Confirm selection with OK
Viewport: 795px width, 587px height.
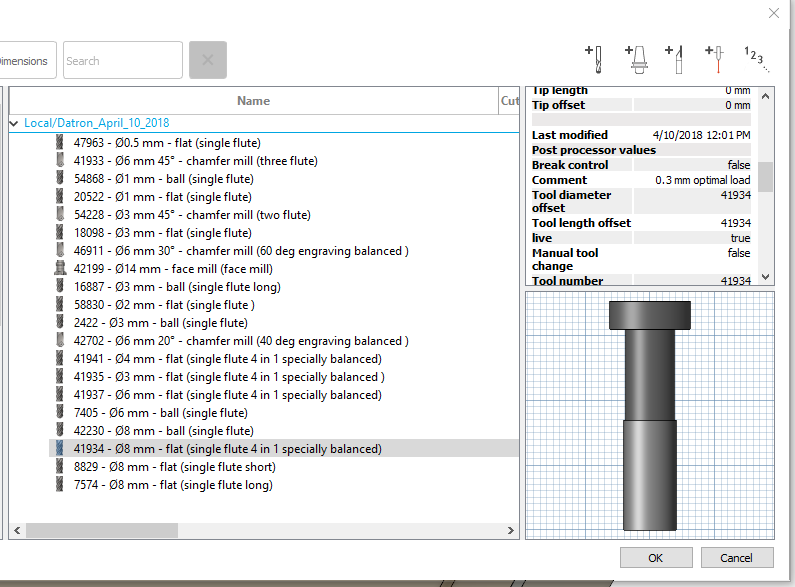click(656, 558)
